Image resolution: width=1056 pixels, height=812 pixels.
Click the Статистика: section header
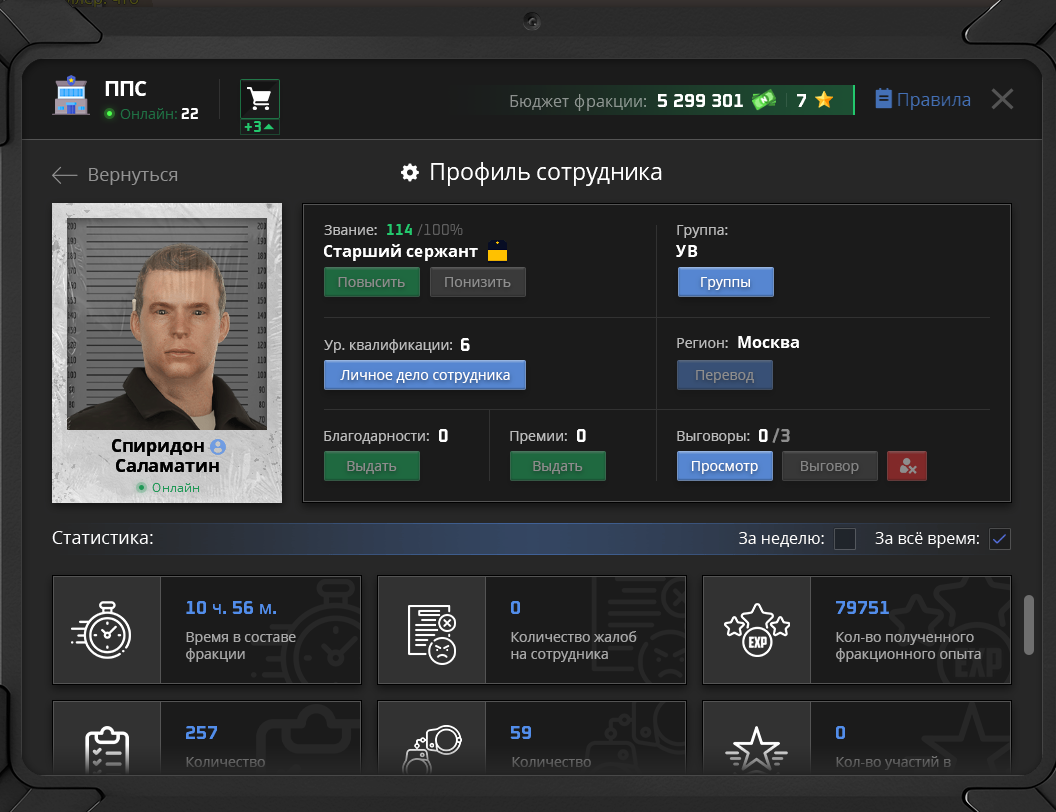pyautogui.click(x=102, y=539)
